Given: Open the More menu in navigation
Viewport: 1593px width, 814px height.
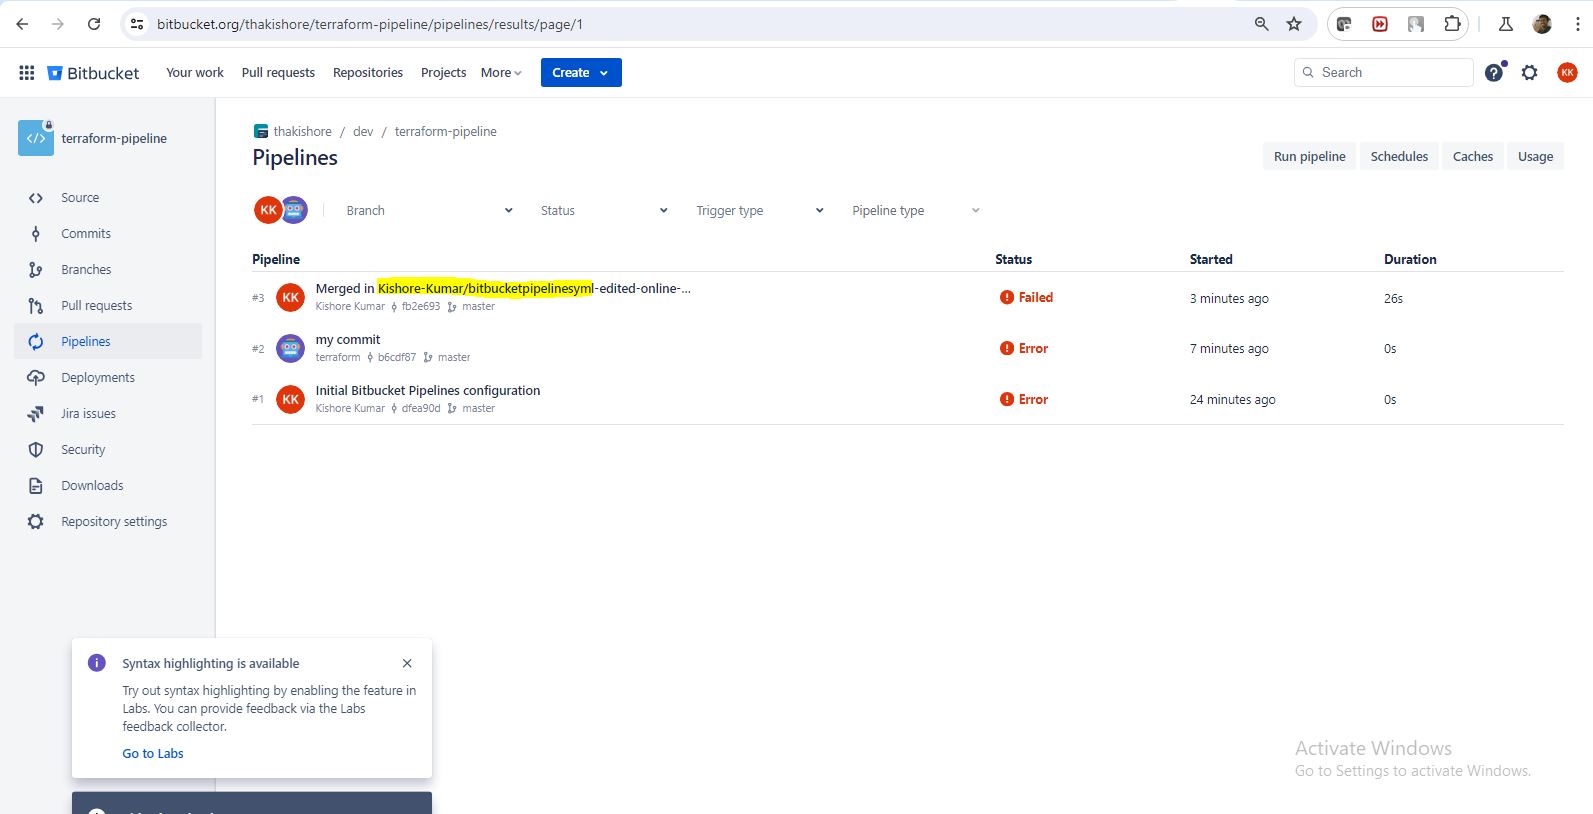Looking at the screenshot, I should tap(501, 73).
